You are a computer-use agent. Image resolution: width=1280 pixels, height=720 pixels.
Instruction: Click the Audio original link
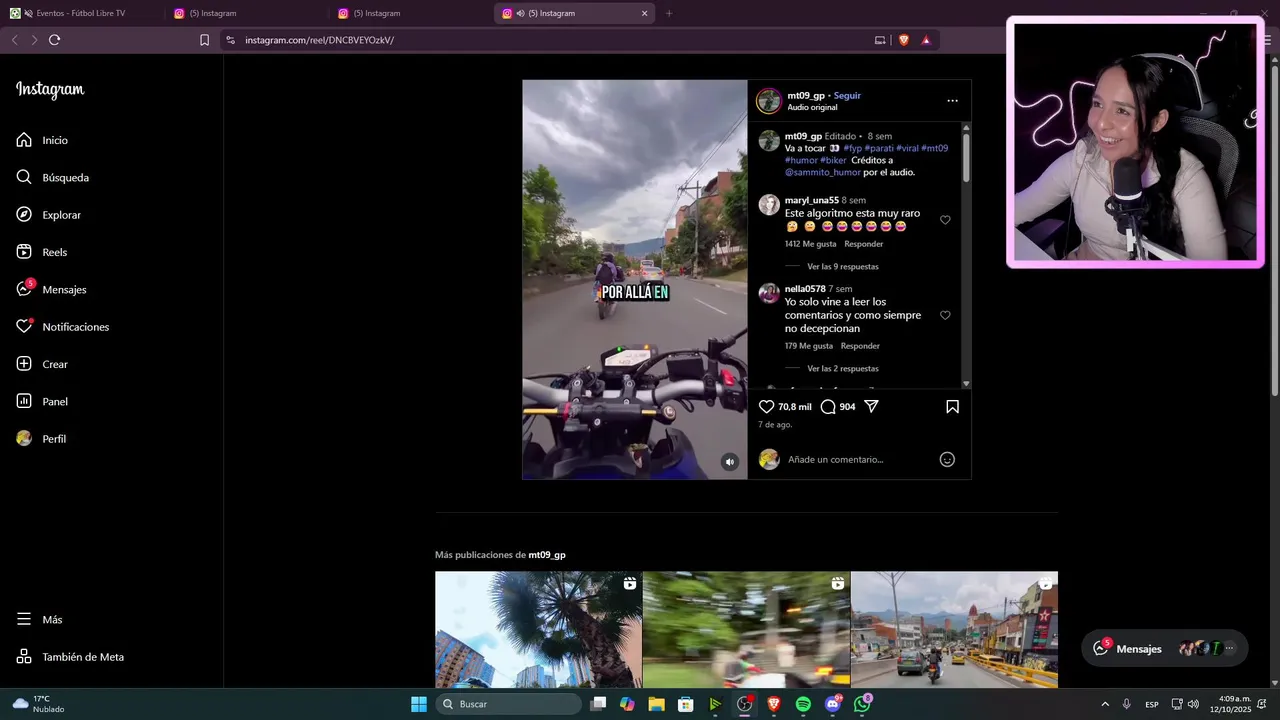[x=812, y=107]
